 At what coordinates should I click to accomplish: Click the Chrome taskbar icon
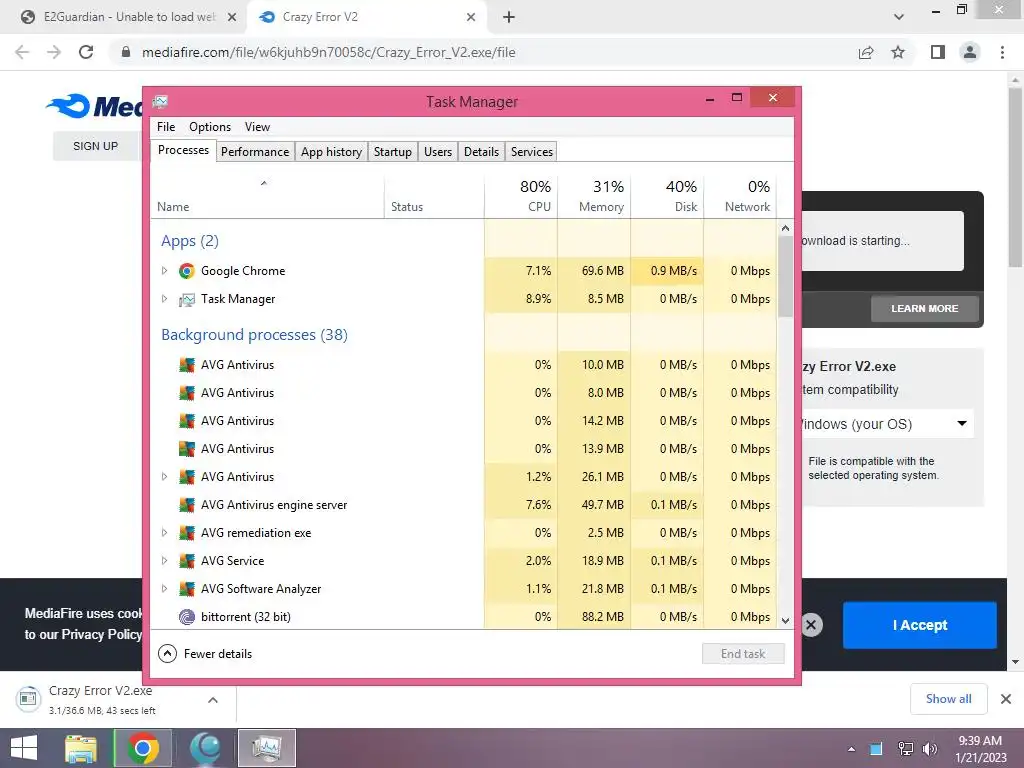click(x=143, y=748)
